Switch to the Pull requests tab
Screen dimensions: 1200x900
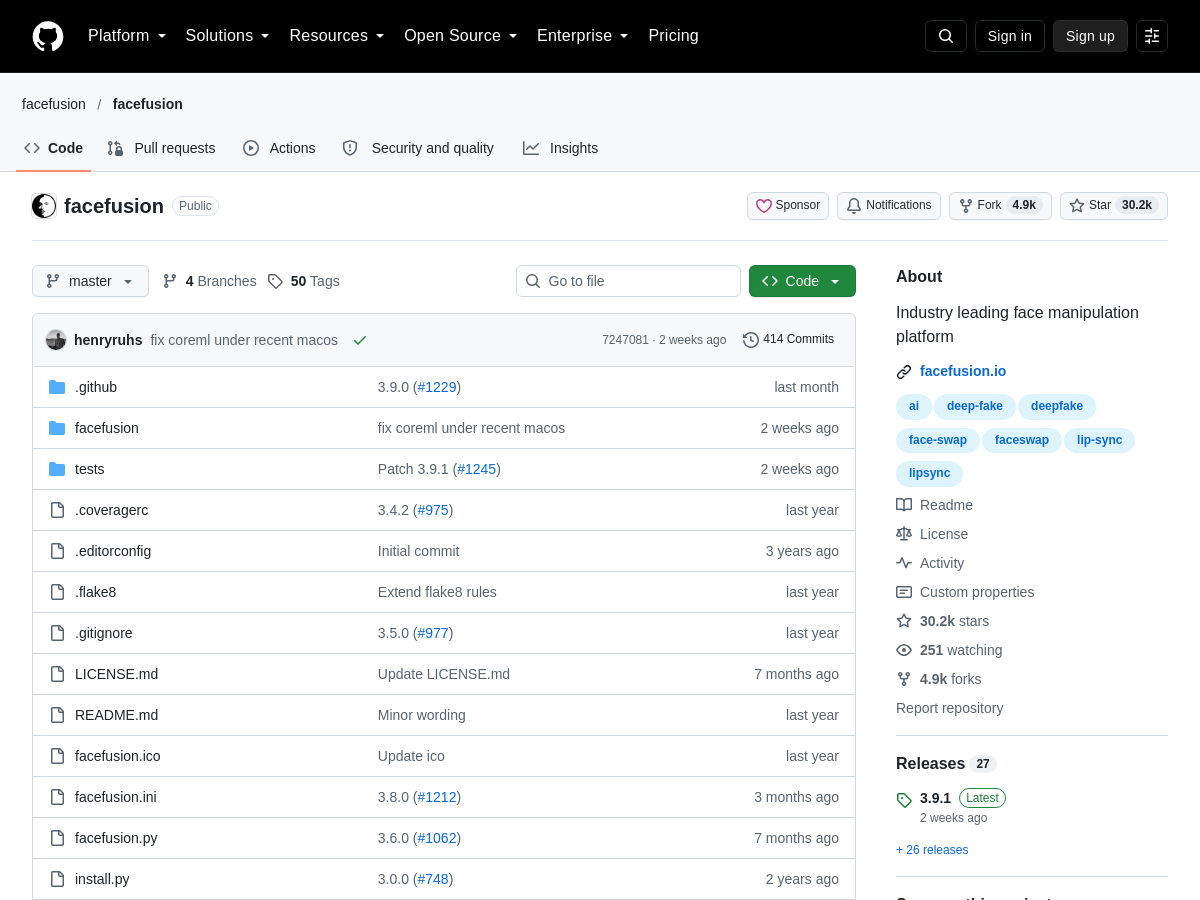(x=161, y=148)
